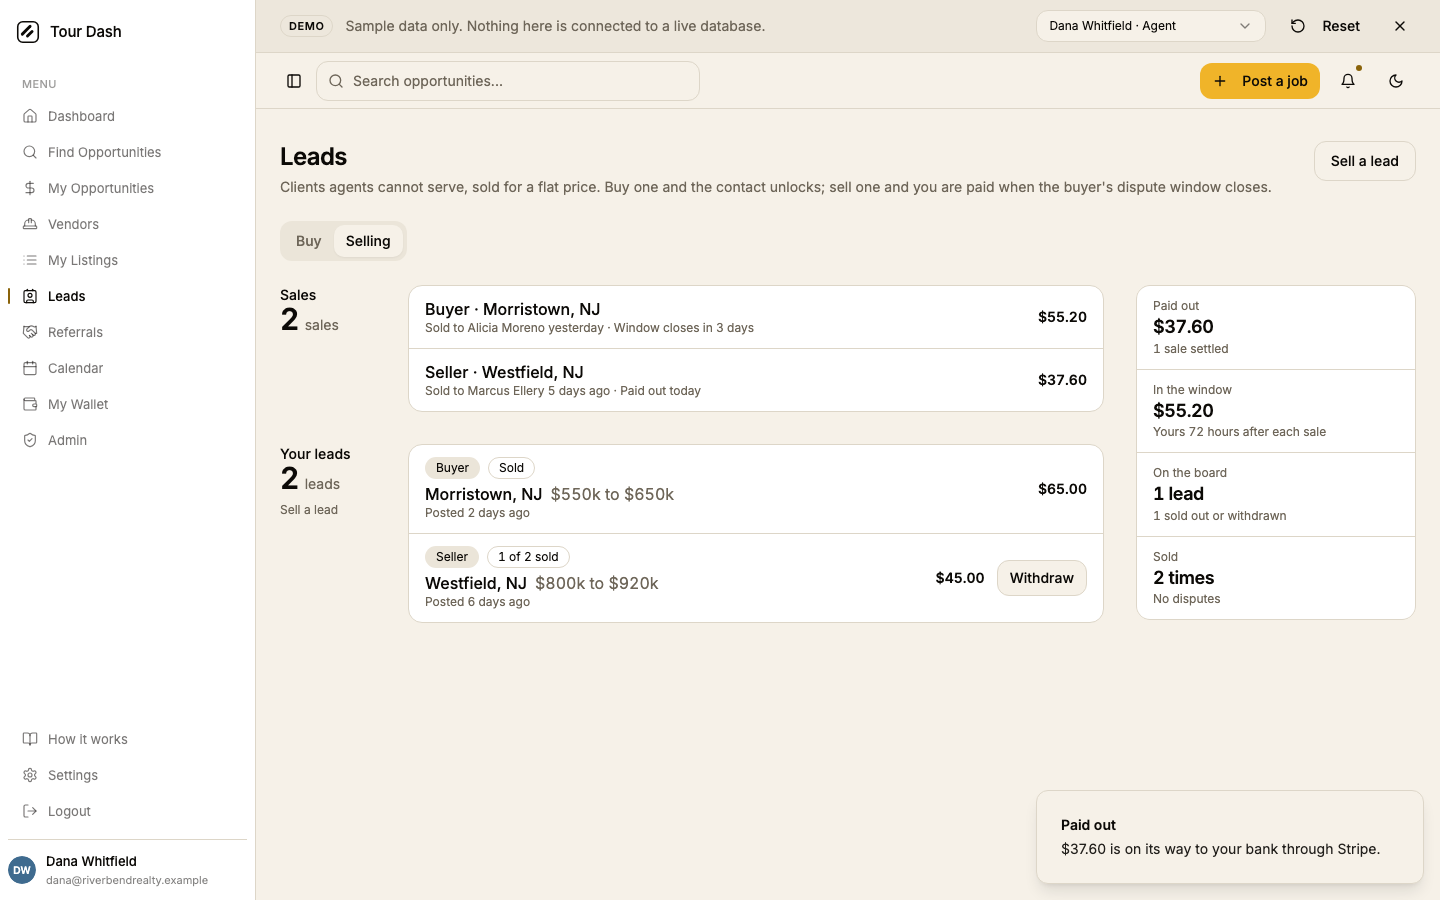Viewport: 1440px width, 900px height.
Task: Click the Reset circular arrow icon
Action: [x=1298, y=26]
